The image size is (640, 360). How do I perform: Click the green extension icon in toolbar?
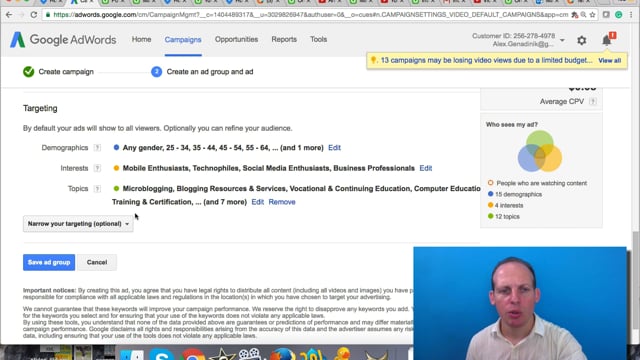[619, 15]
